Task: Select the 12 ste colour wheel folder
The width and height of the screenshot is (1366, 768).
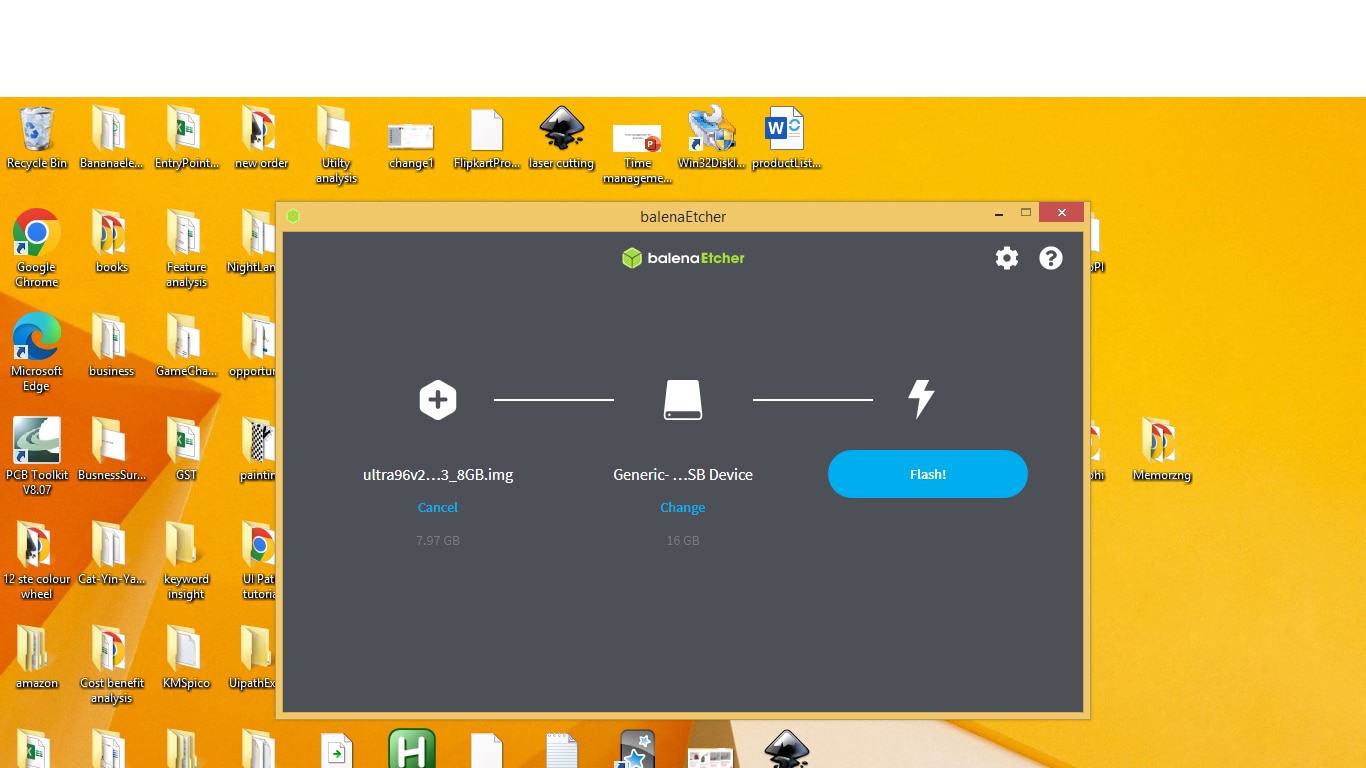Action: [37, 560]
